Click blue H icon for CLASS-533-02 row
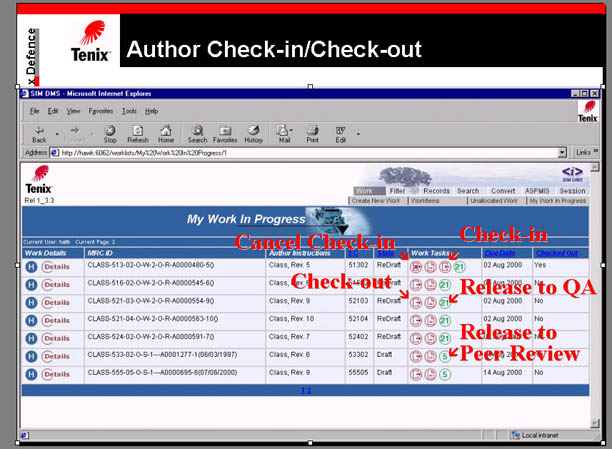The image size is (612, 449). coord(31,356)
